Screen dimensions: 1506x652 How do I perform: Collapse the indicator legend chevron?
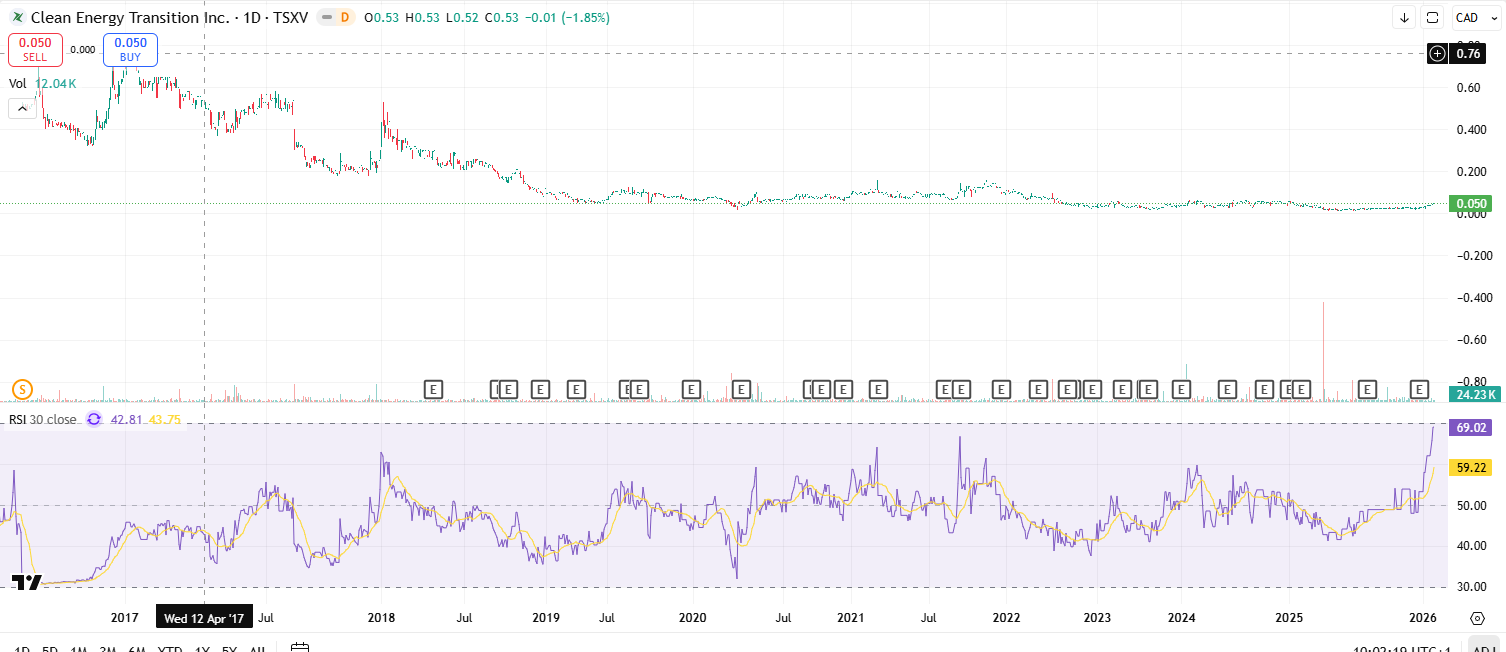pyautogui.click(x=22, y=108)
